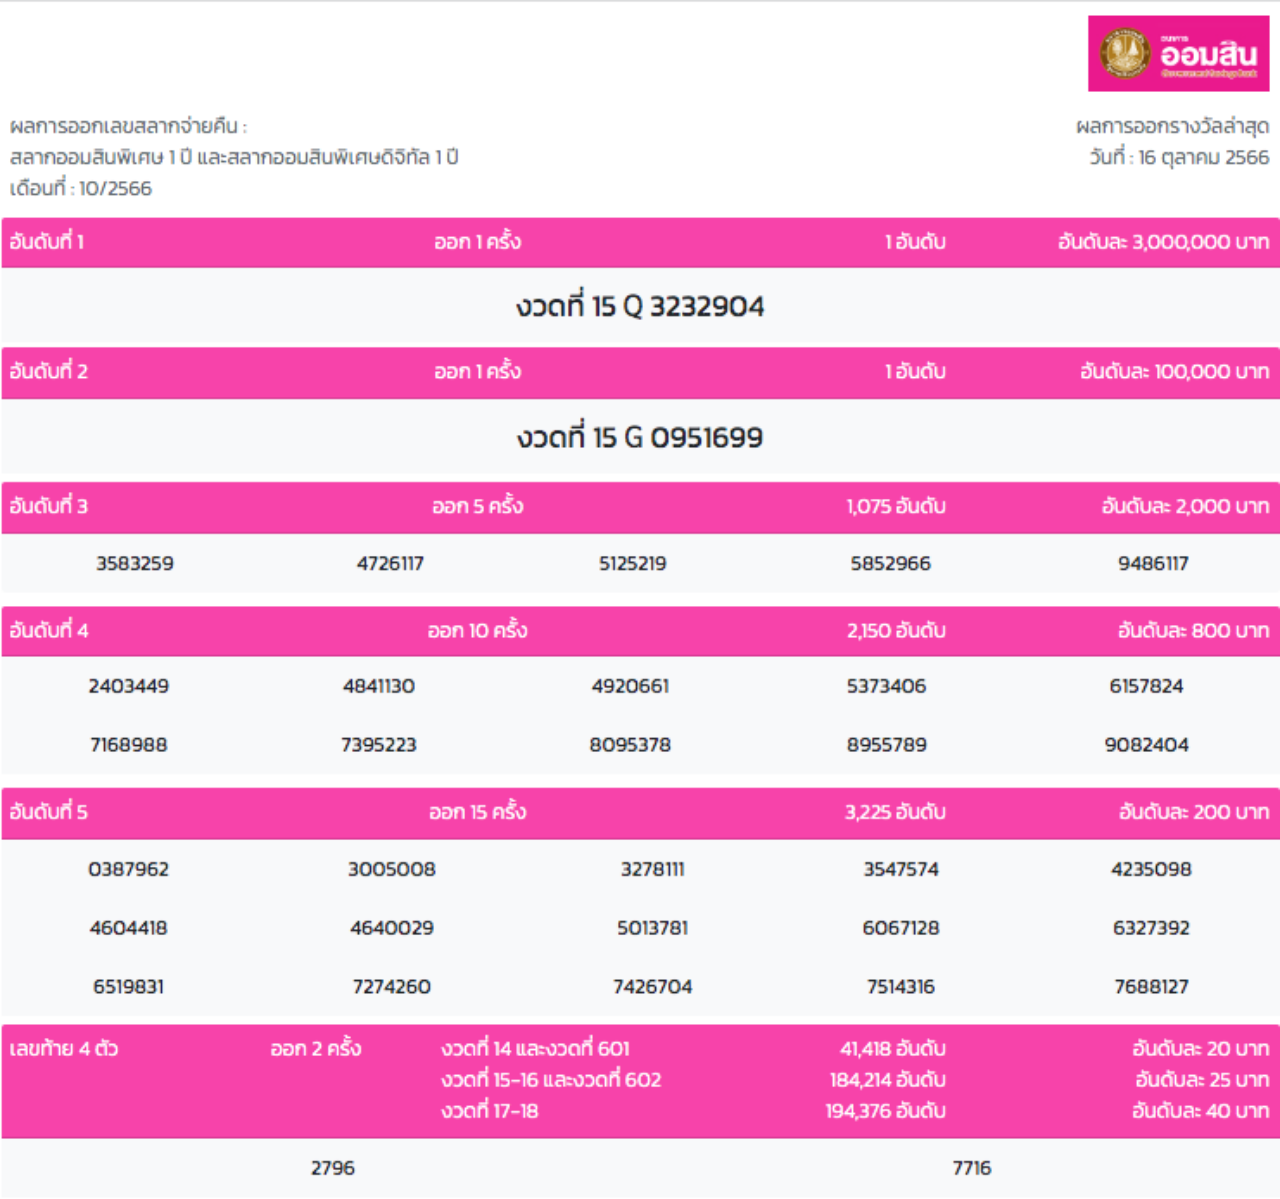Viewport: 1280px width, 1199px height.
Task: Click last four digits number 7716
Action: (971, 1168)
